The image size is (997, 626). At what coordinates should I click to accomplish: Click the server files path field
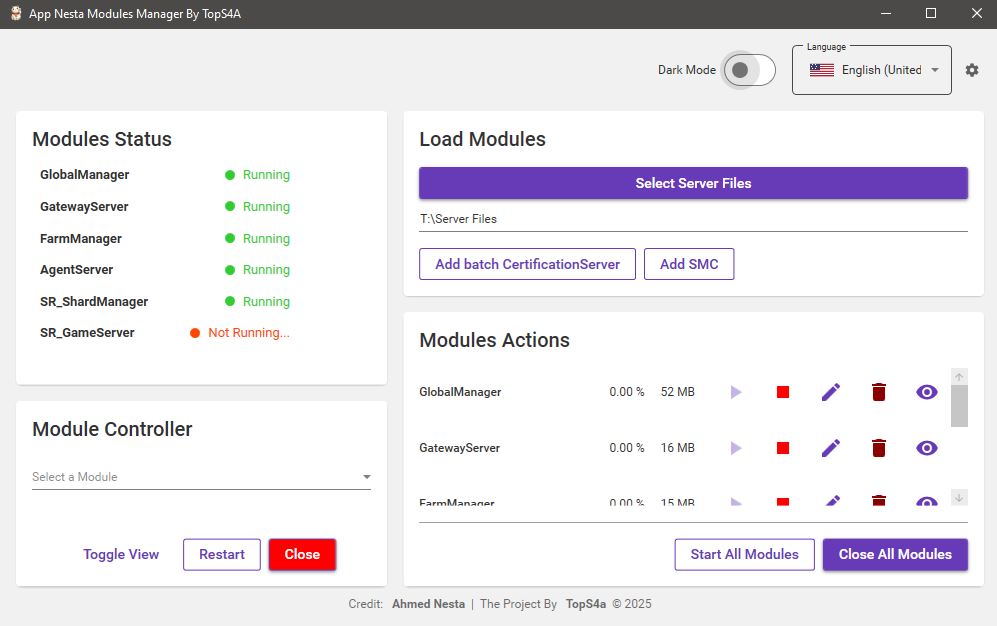tap(693, 218)
